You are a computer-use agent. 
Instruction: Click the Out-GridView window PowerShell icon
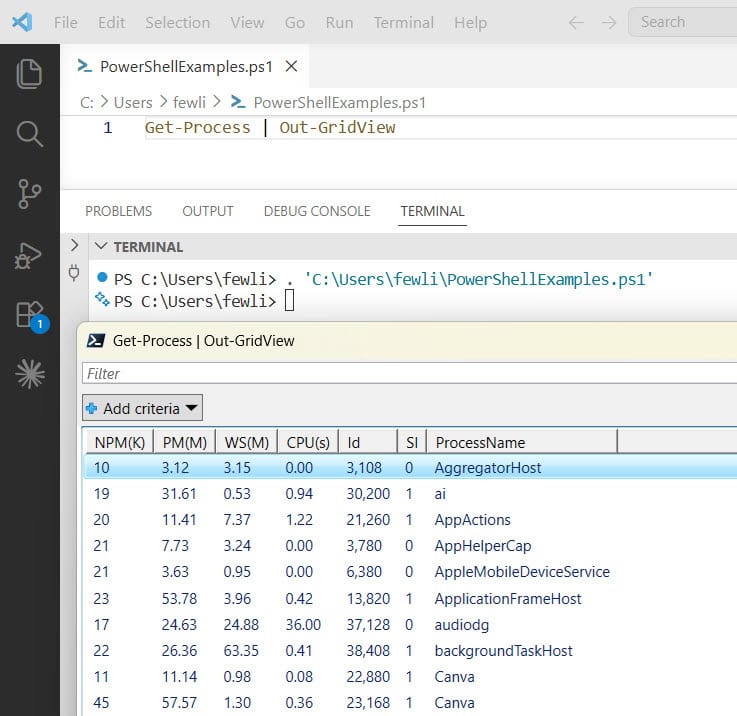point(96,340)
